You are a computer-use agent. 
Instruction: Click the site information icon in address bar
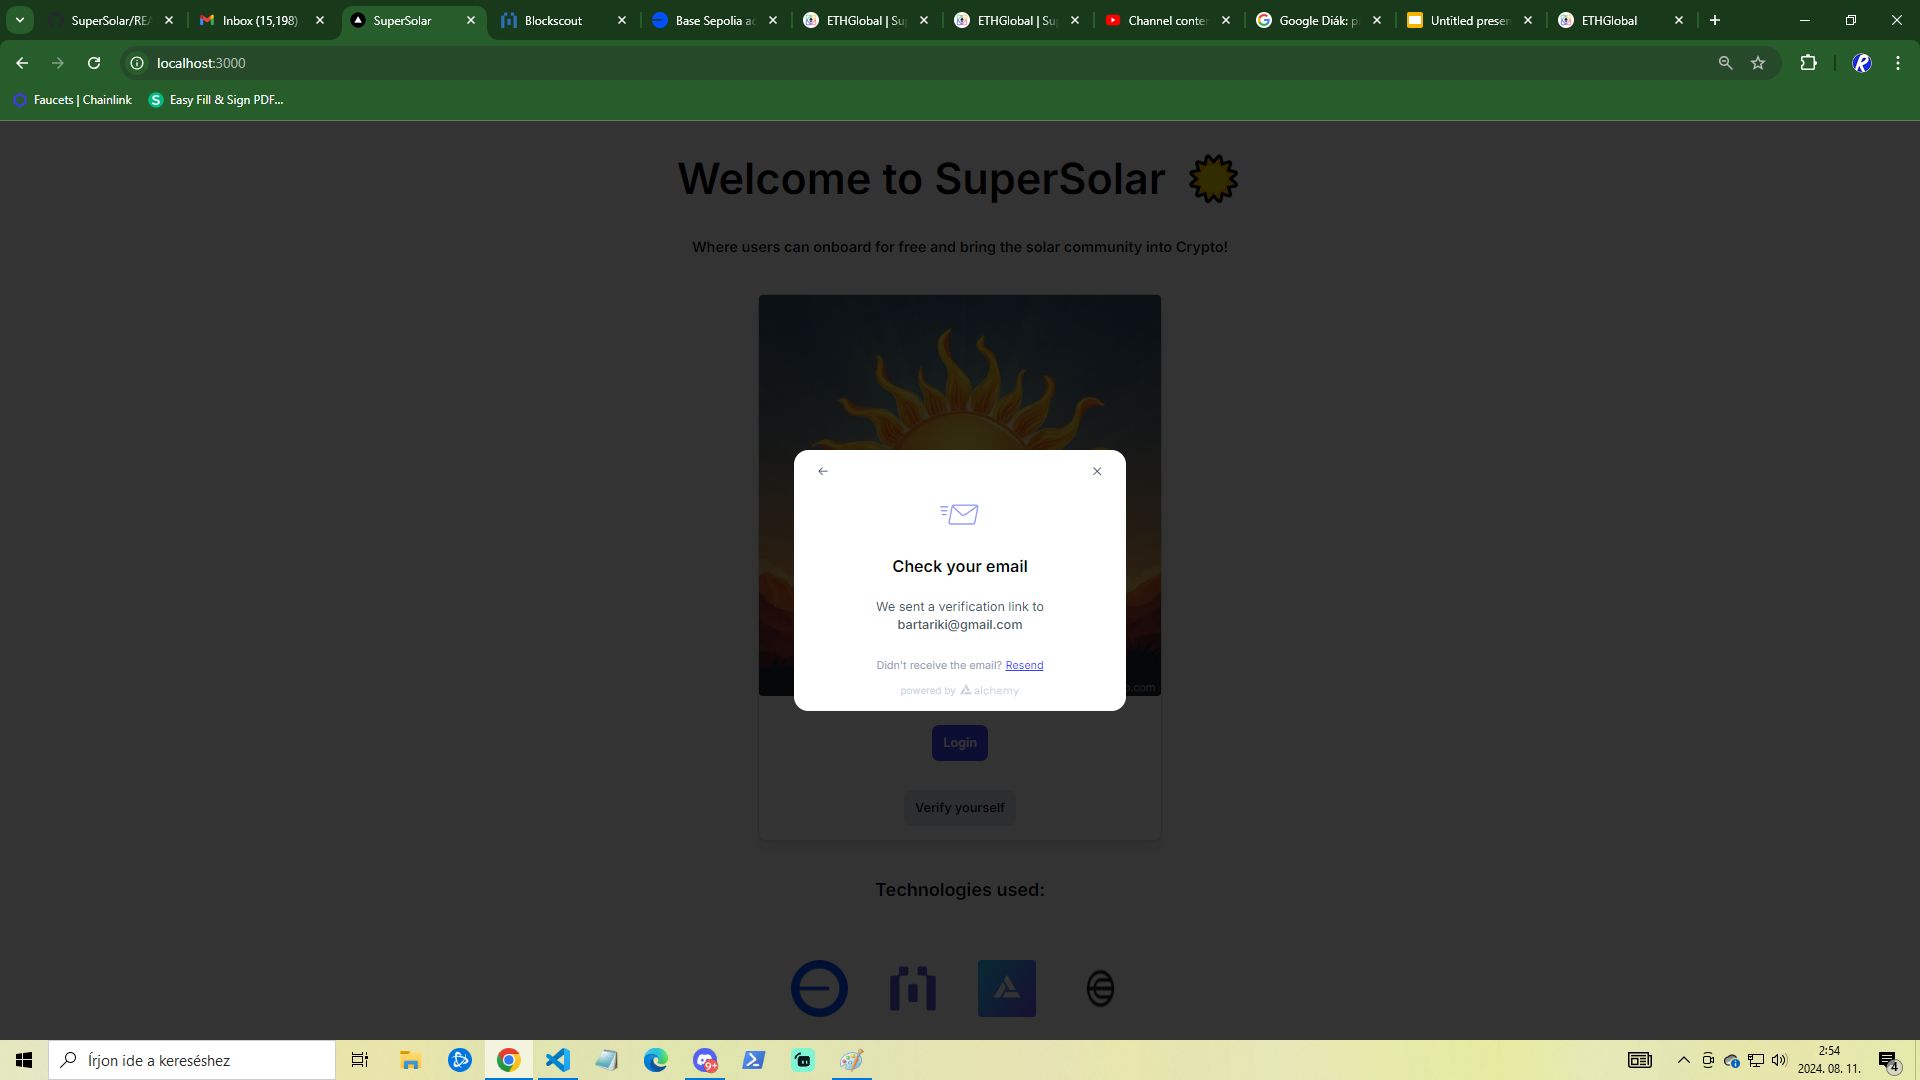137,63
